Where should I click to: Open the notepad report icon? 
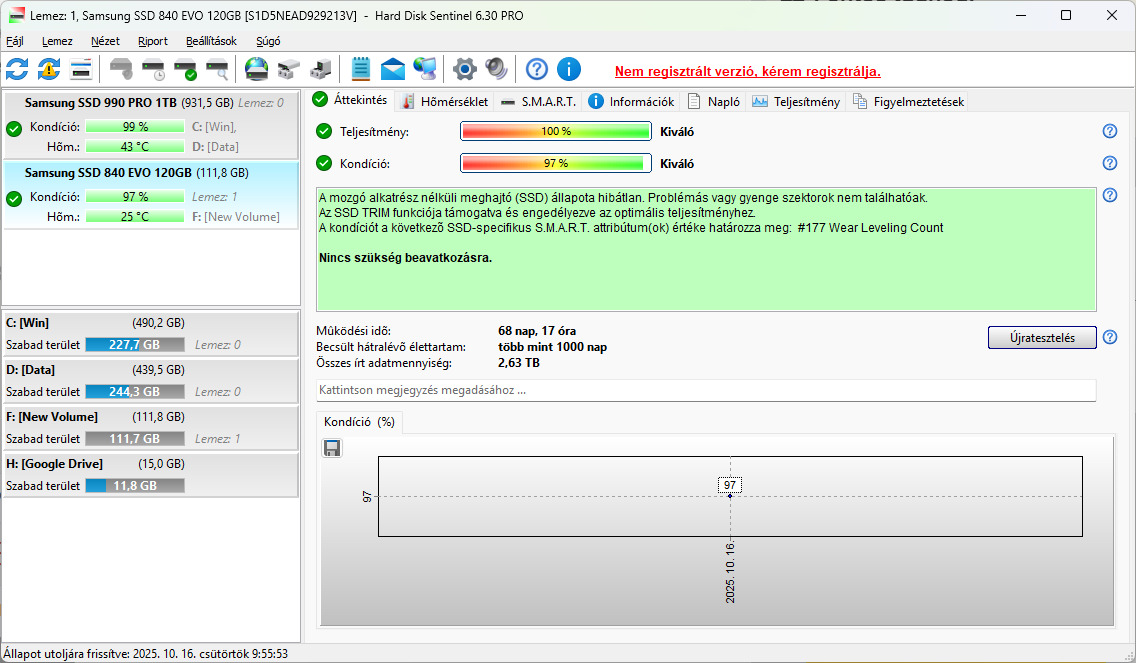point(360,70)
